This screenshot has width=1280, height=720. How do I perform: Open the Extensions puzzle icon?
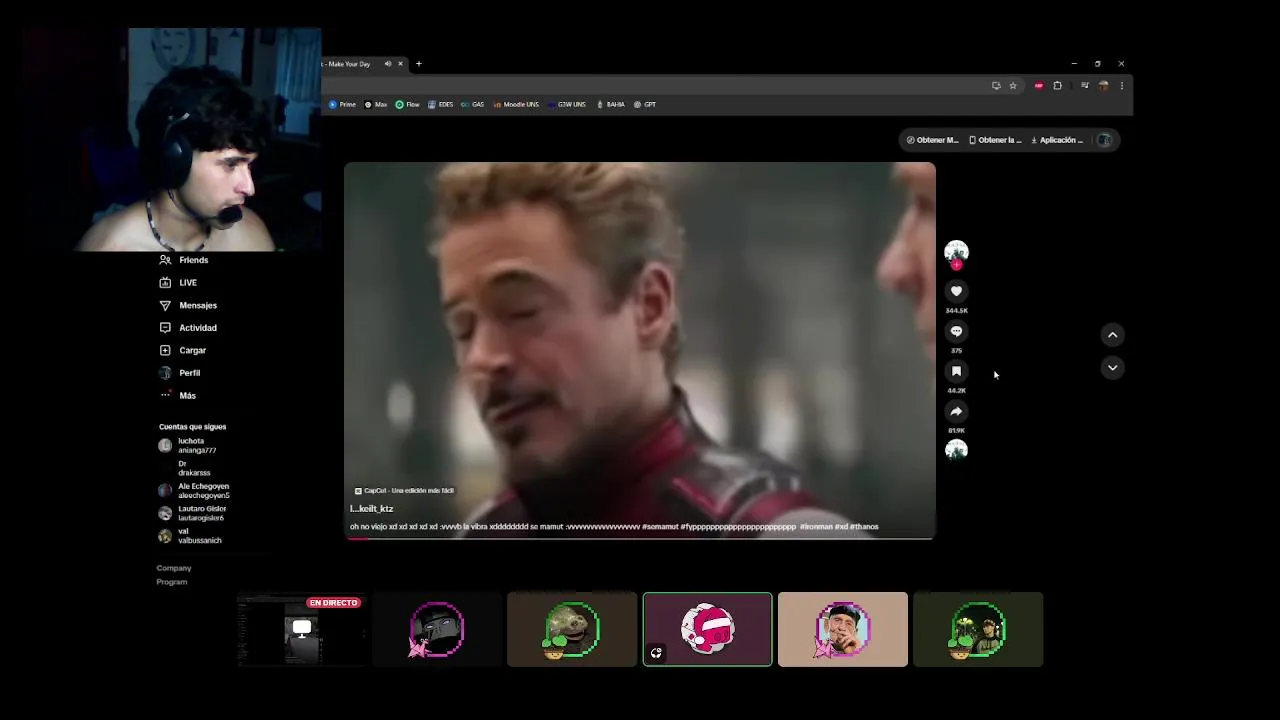tap(1057, 86)
